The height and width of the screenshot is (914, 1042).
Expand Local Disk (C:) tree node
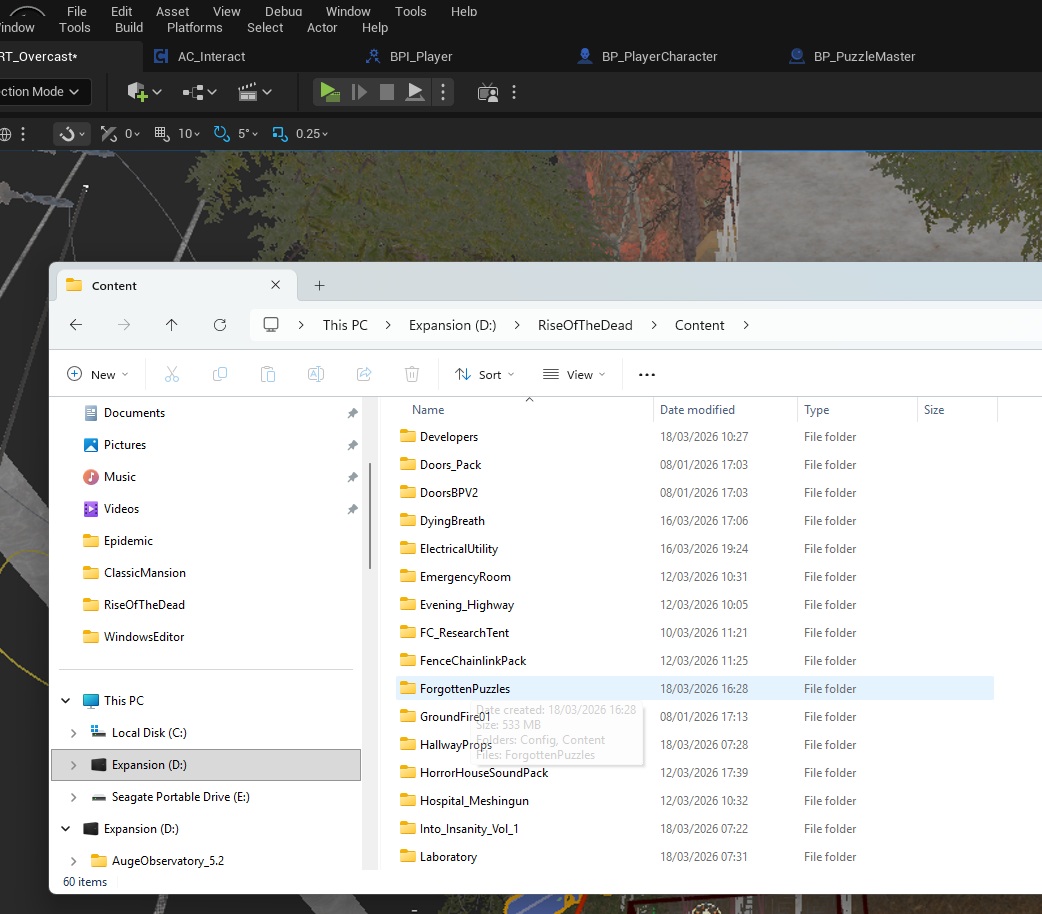pos(73,733)
